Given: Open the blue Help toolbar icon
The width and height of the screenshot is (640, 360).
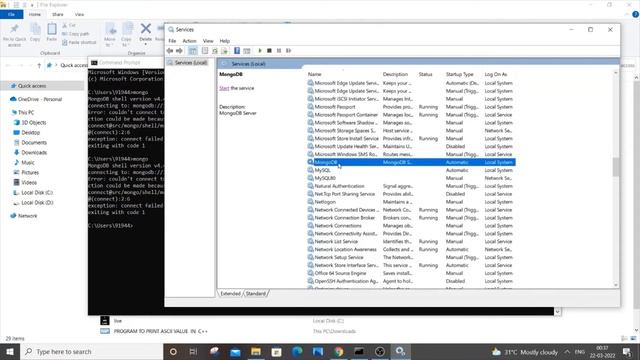Looking at the screenshot, I should pyautogui.click(x=237, y=51).
